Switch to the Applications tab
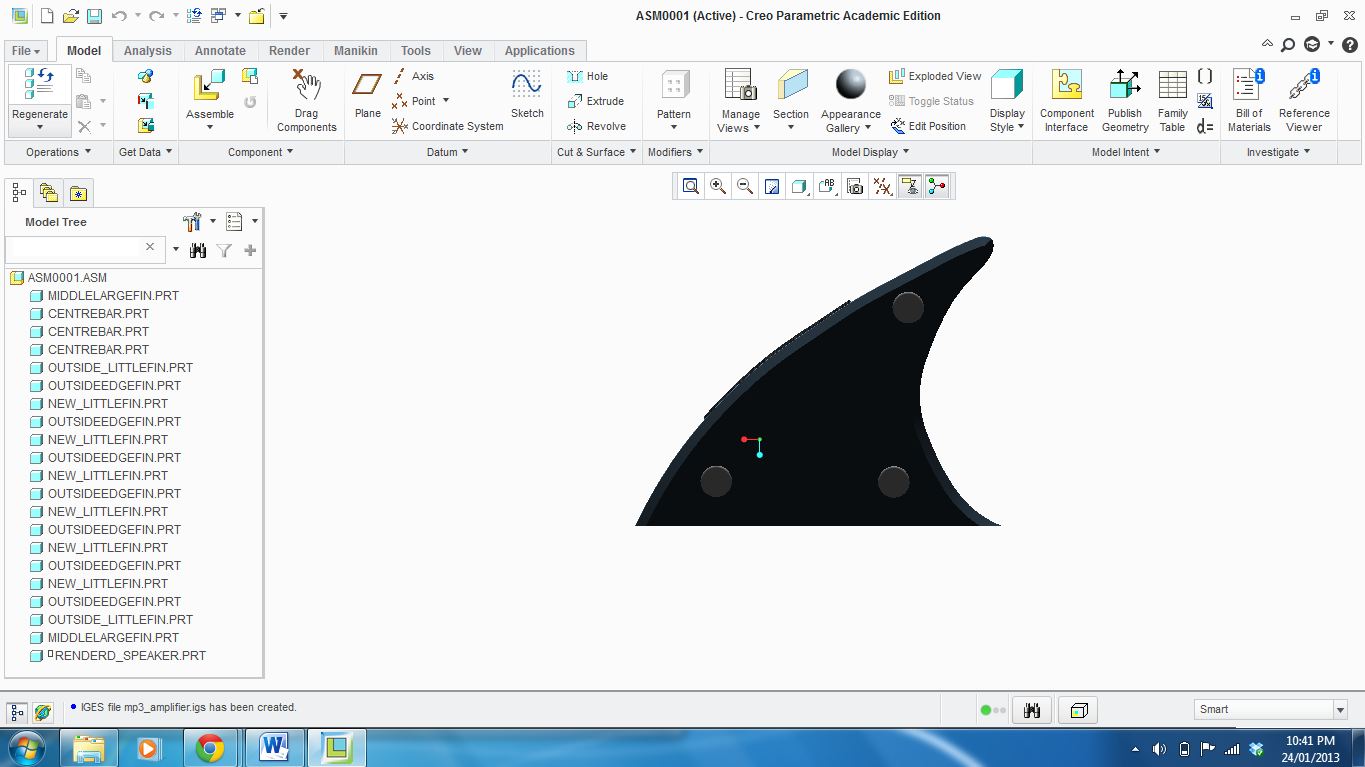Screen dimensions: 1365x767 coord(540,51)
